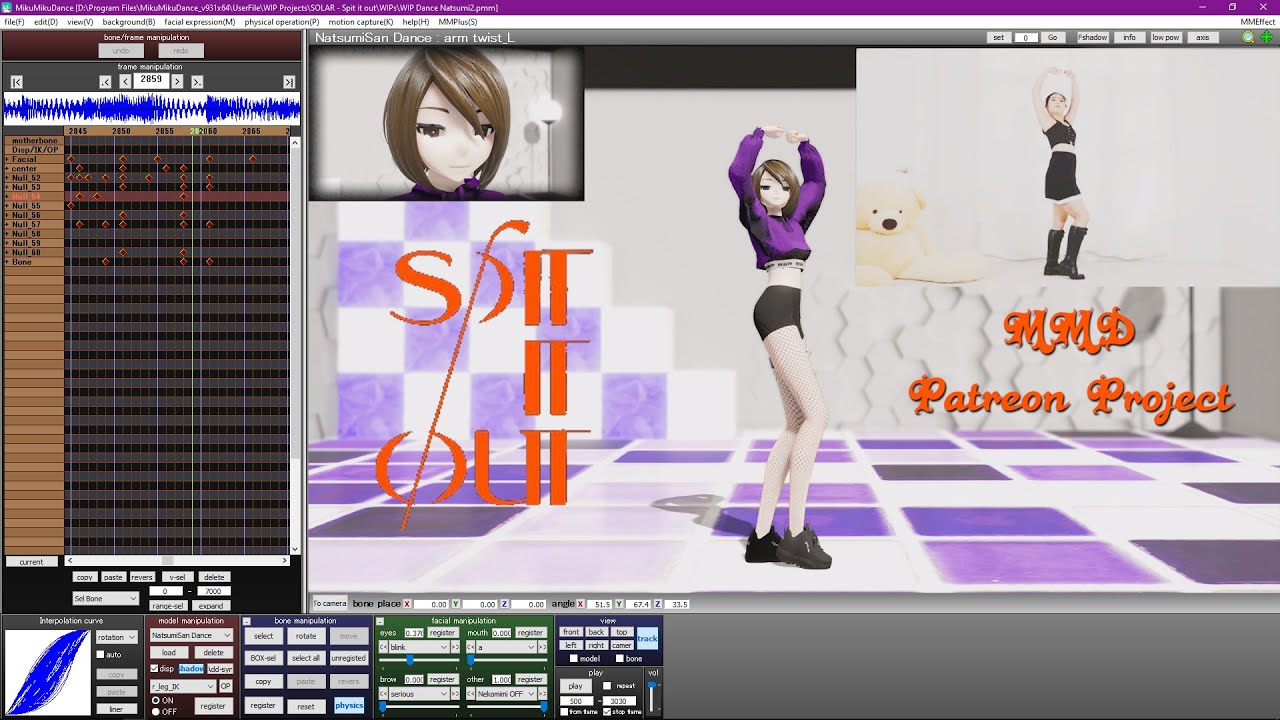The height and width of the screenshot is (720, 1280).
Task: Select next mouth morph (>> next to a)
Action: click(541, 647)
